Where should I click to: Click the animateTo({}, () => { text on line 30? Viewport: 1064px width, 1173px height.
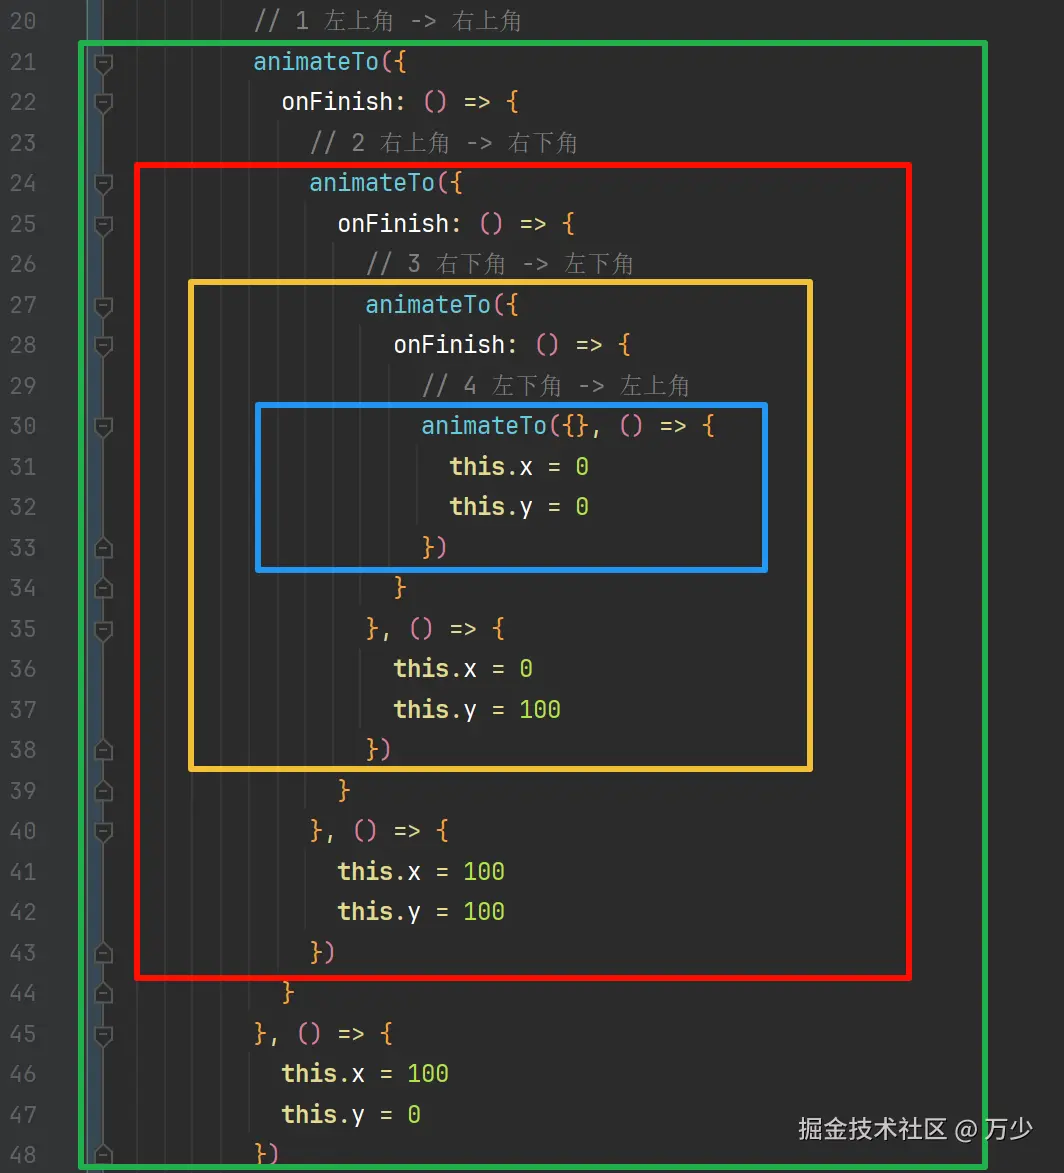click(x=565, y=425)
